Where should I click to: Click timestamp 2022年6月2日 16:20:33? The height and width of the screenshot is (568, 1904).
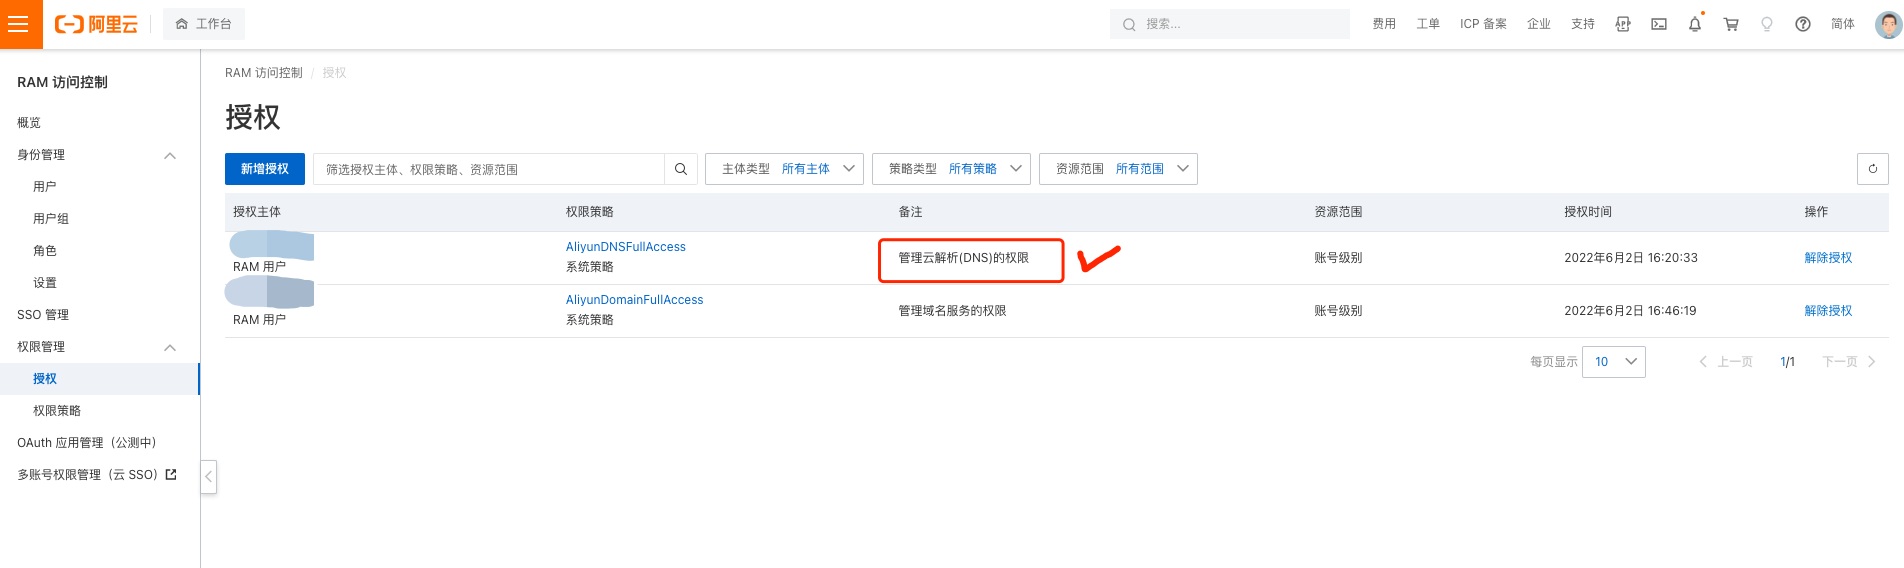[1631, 258]
